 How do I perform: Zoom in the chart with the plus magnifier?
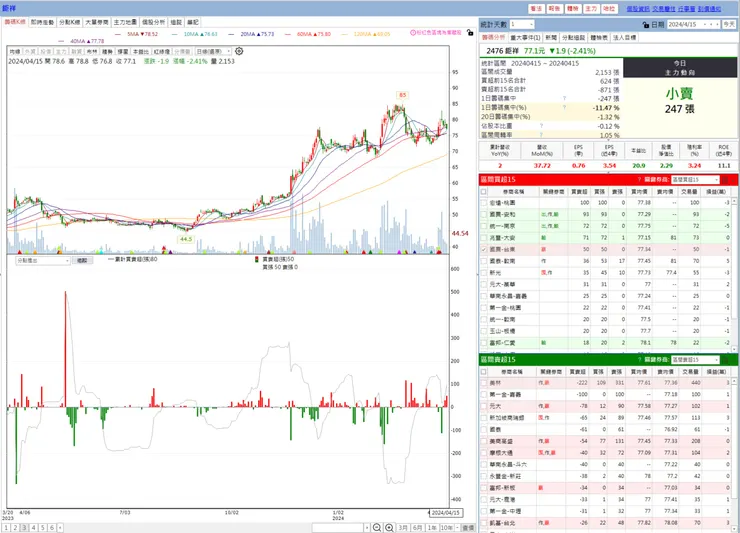coord(389,527)
